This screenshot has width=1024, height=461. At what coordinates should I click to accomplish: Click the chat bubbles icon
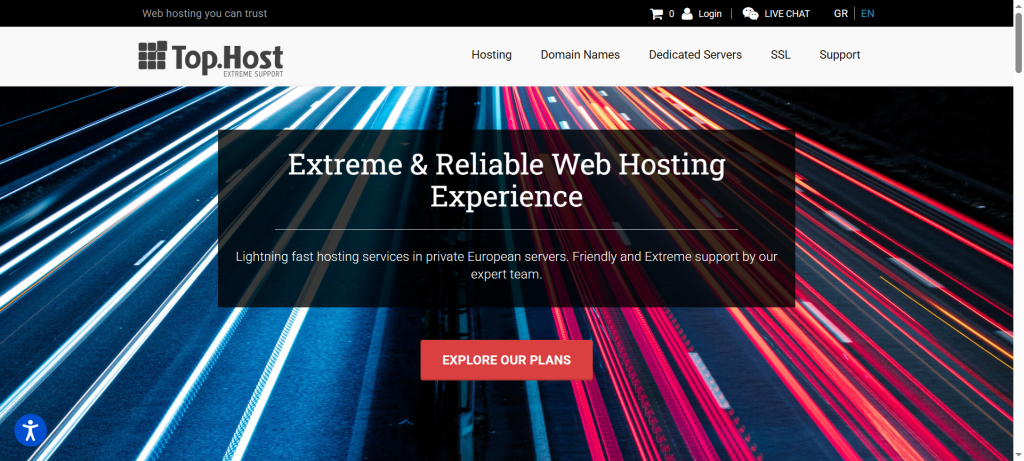[750, 14]
